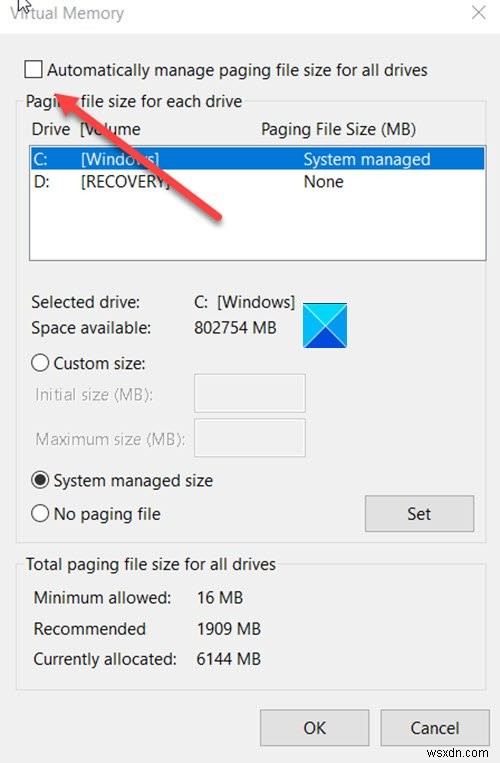Viewport: 500px width, 763px height.
Task: Choose the Custom size radio button
Action: pos(40,363)
